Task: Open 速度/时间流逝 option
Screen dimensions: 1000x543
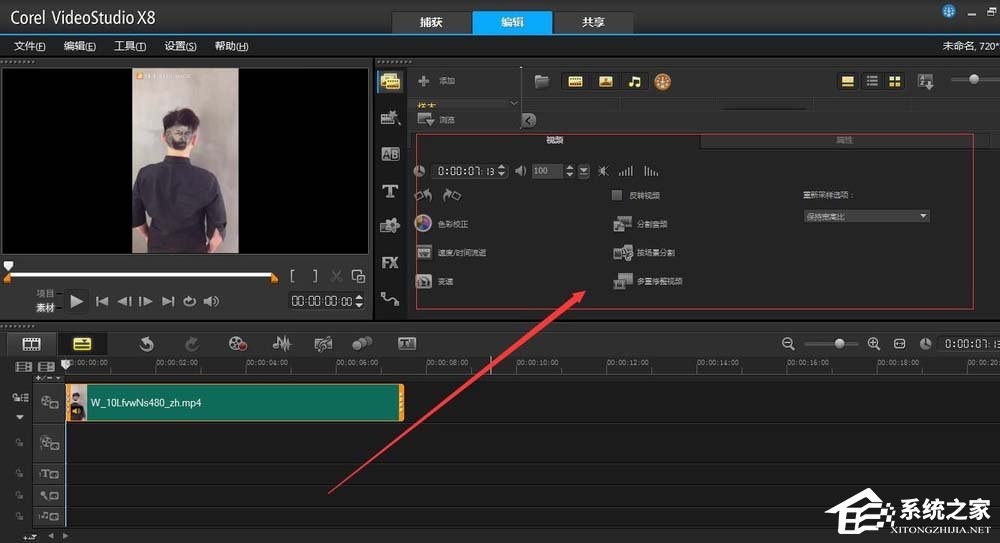Action: click(x=451, y=253)
